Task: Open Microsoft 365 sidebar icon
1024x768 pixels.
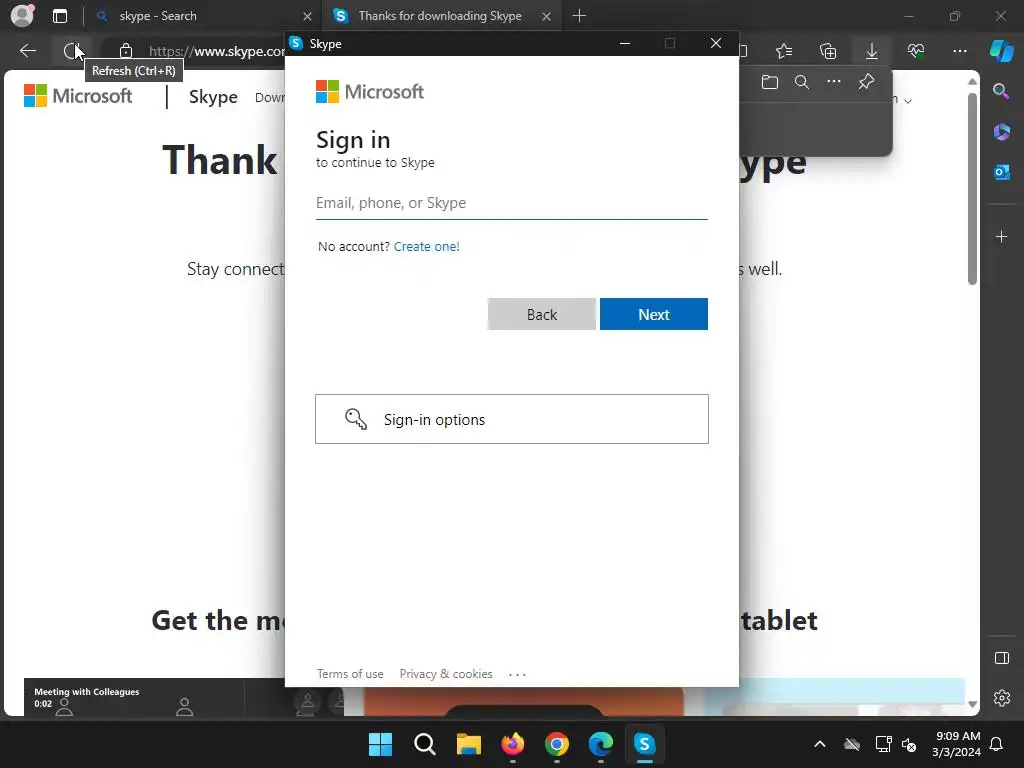Action: pos(1001,132)
